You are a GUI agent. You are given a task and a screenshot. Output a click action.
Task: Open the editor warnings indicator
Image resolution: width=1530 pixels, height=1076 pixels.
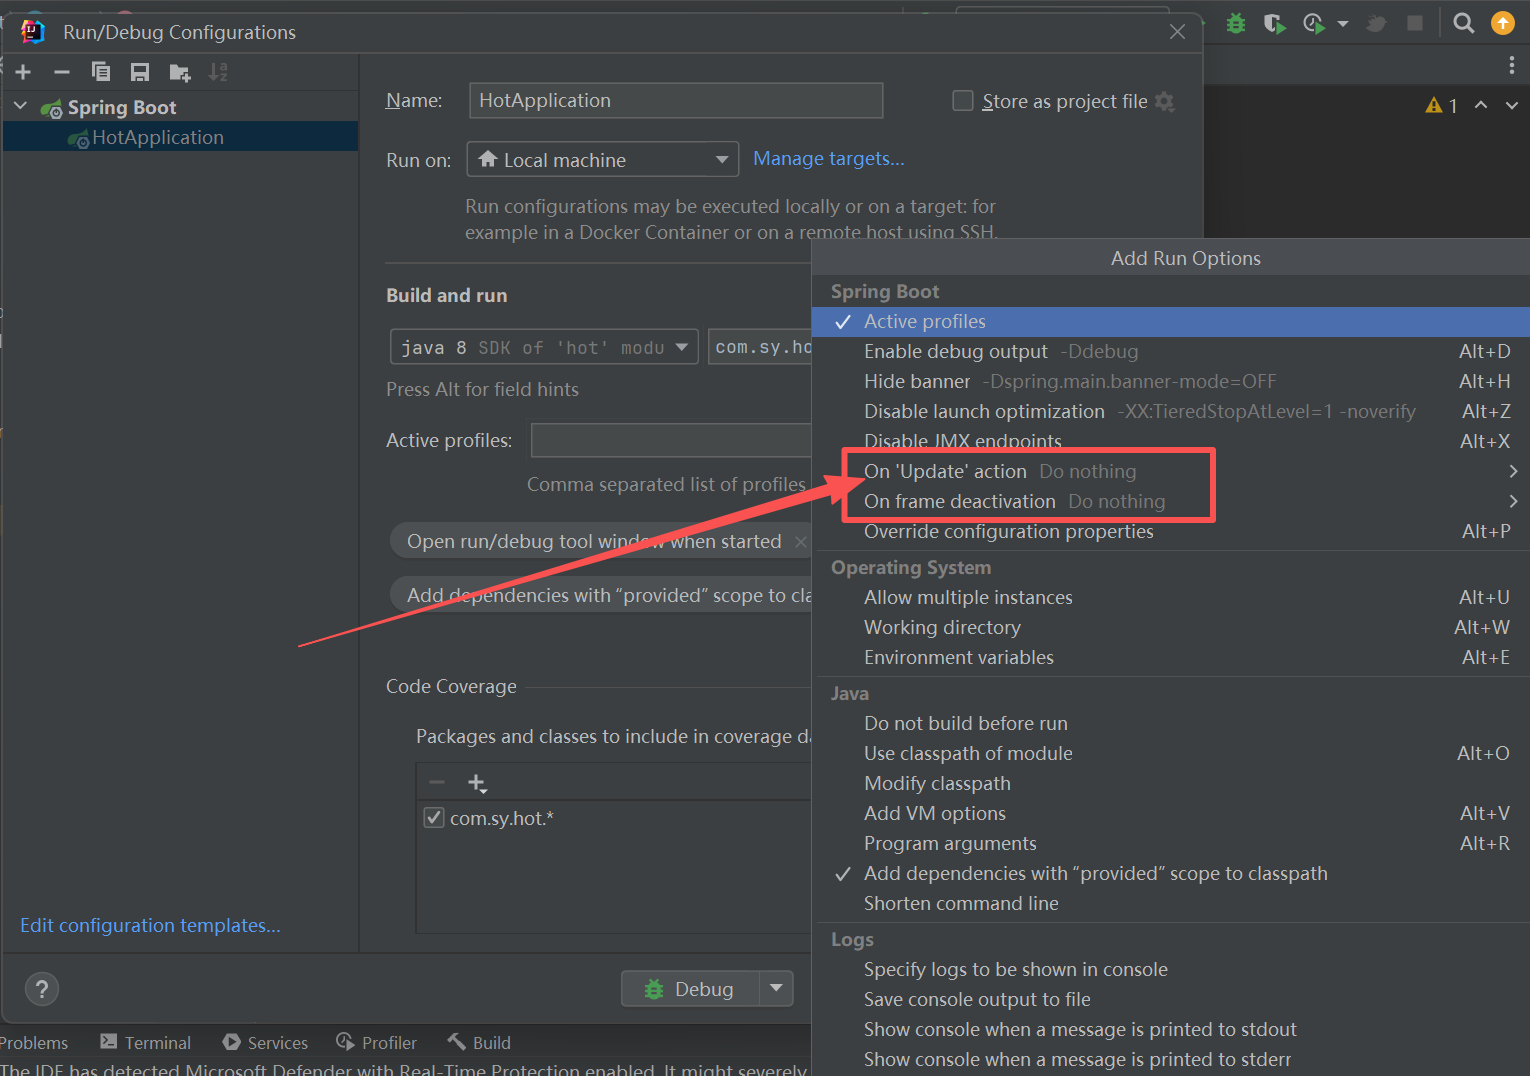(1441, 105)
